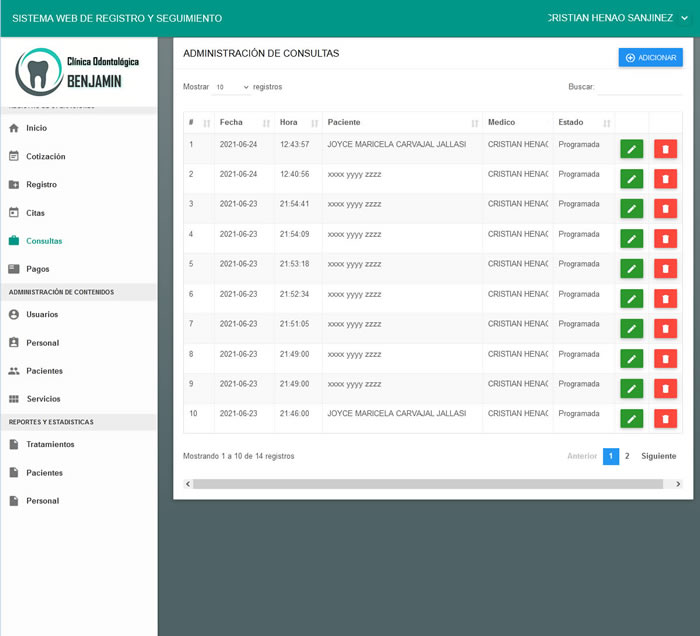Delete the consulta at 21:54:09
The height and width of the screenshot is (636, 700).
[x=665, y=239]
